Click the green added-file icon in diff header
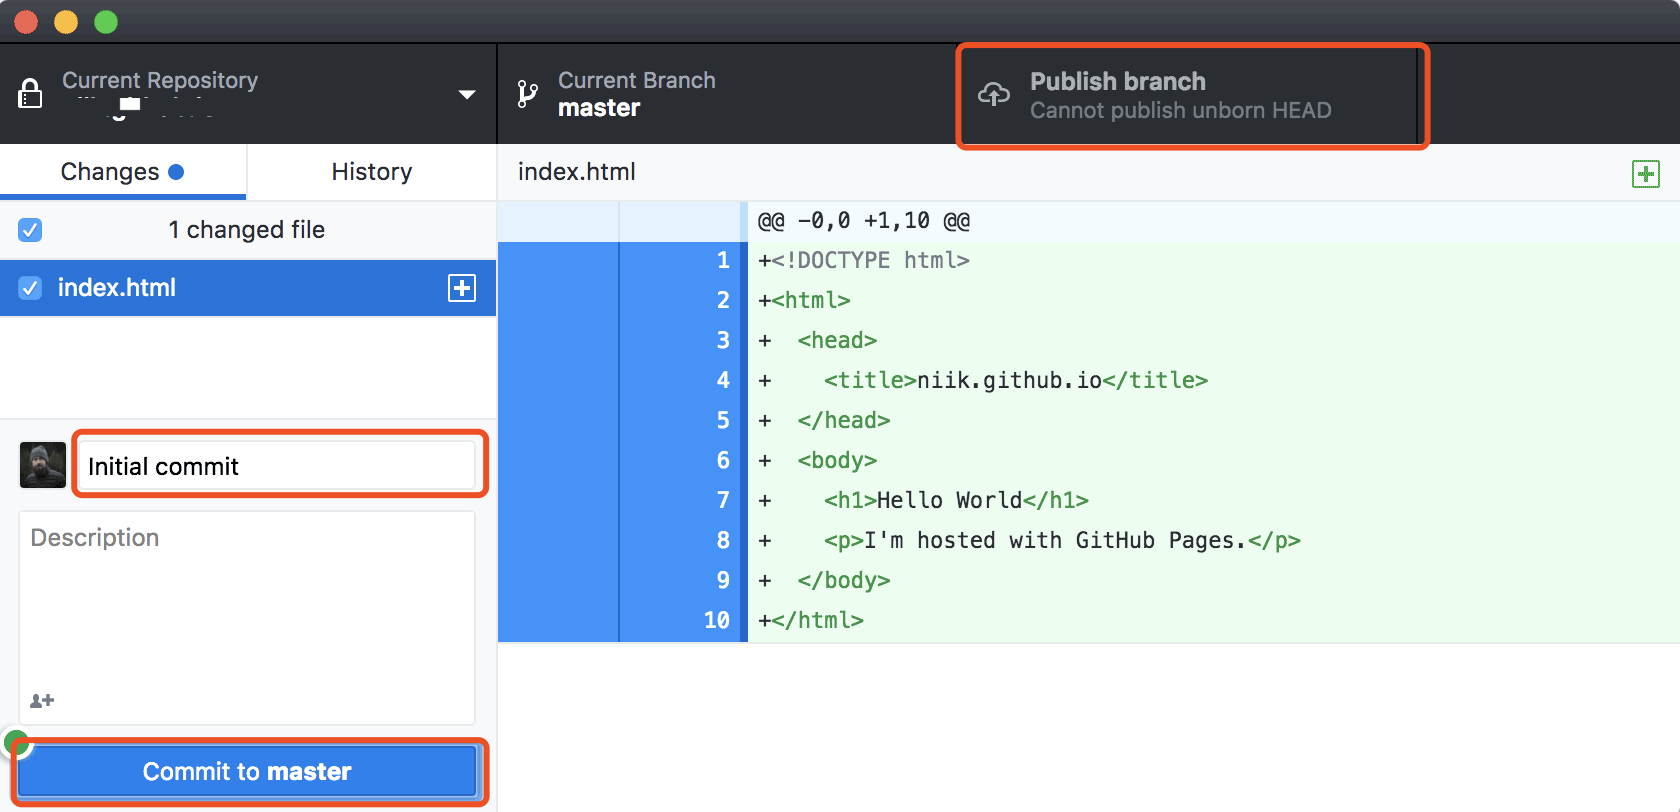1680x812 pixels. tap(1645, 174)
